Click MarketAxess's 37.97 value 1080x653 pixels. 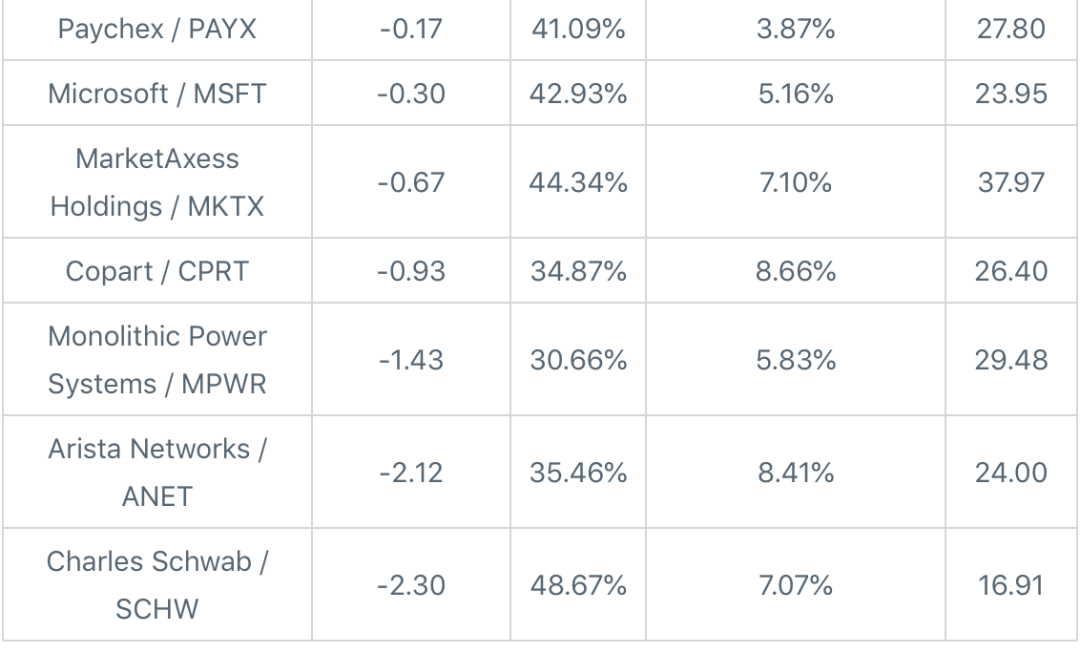[1012, 181]
